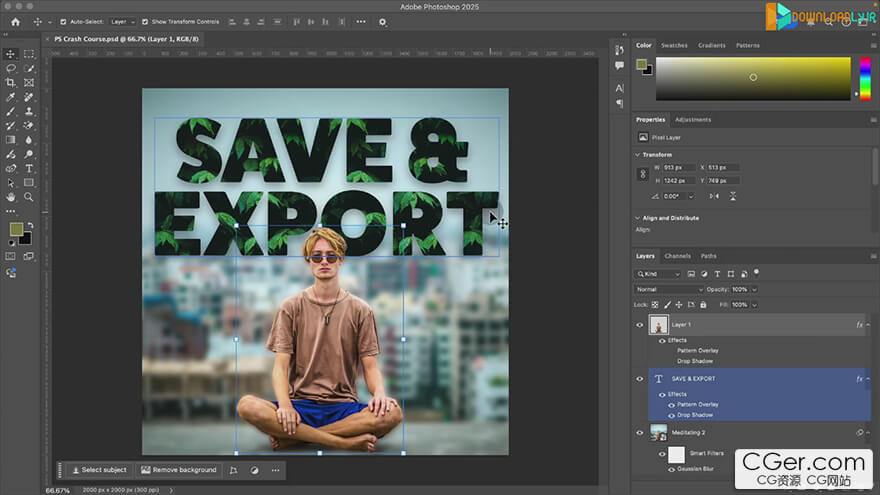
Task: Select the Eyedropper tool
Action: tap(11, 97)
